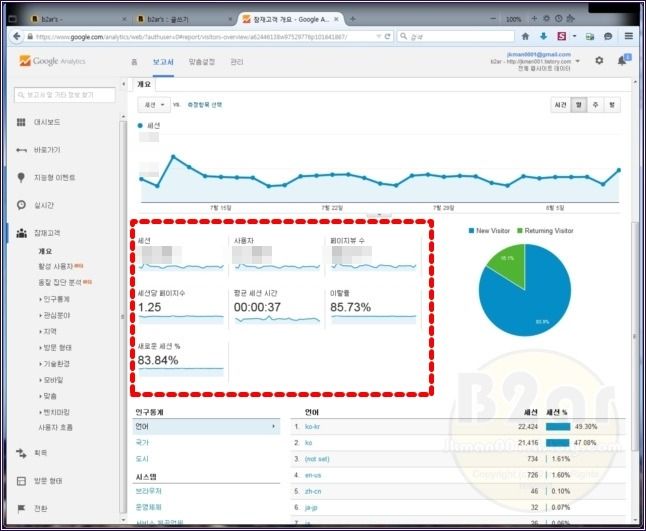The height and width of the screenshot is (531, 646).
Task: Open the chat bubble toolbar icon
Action: coord(608,36)
